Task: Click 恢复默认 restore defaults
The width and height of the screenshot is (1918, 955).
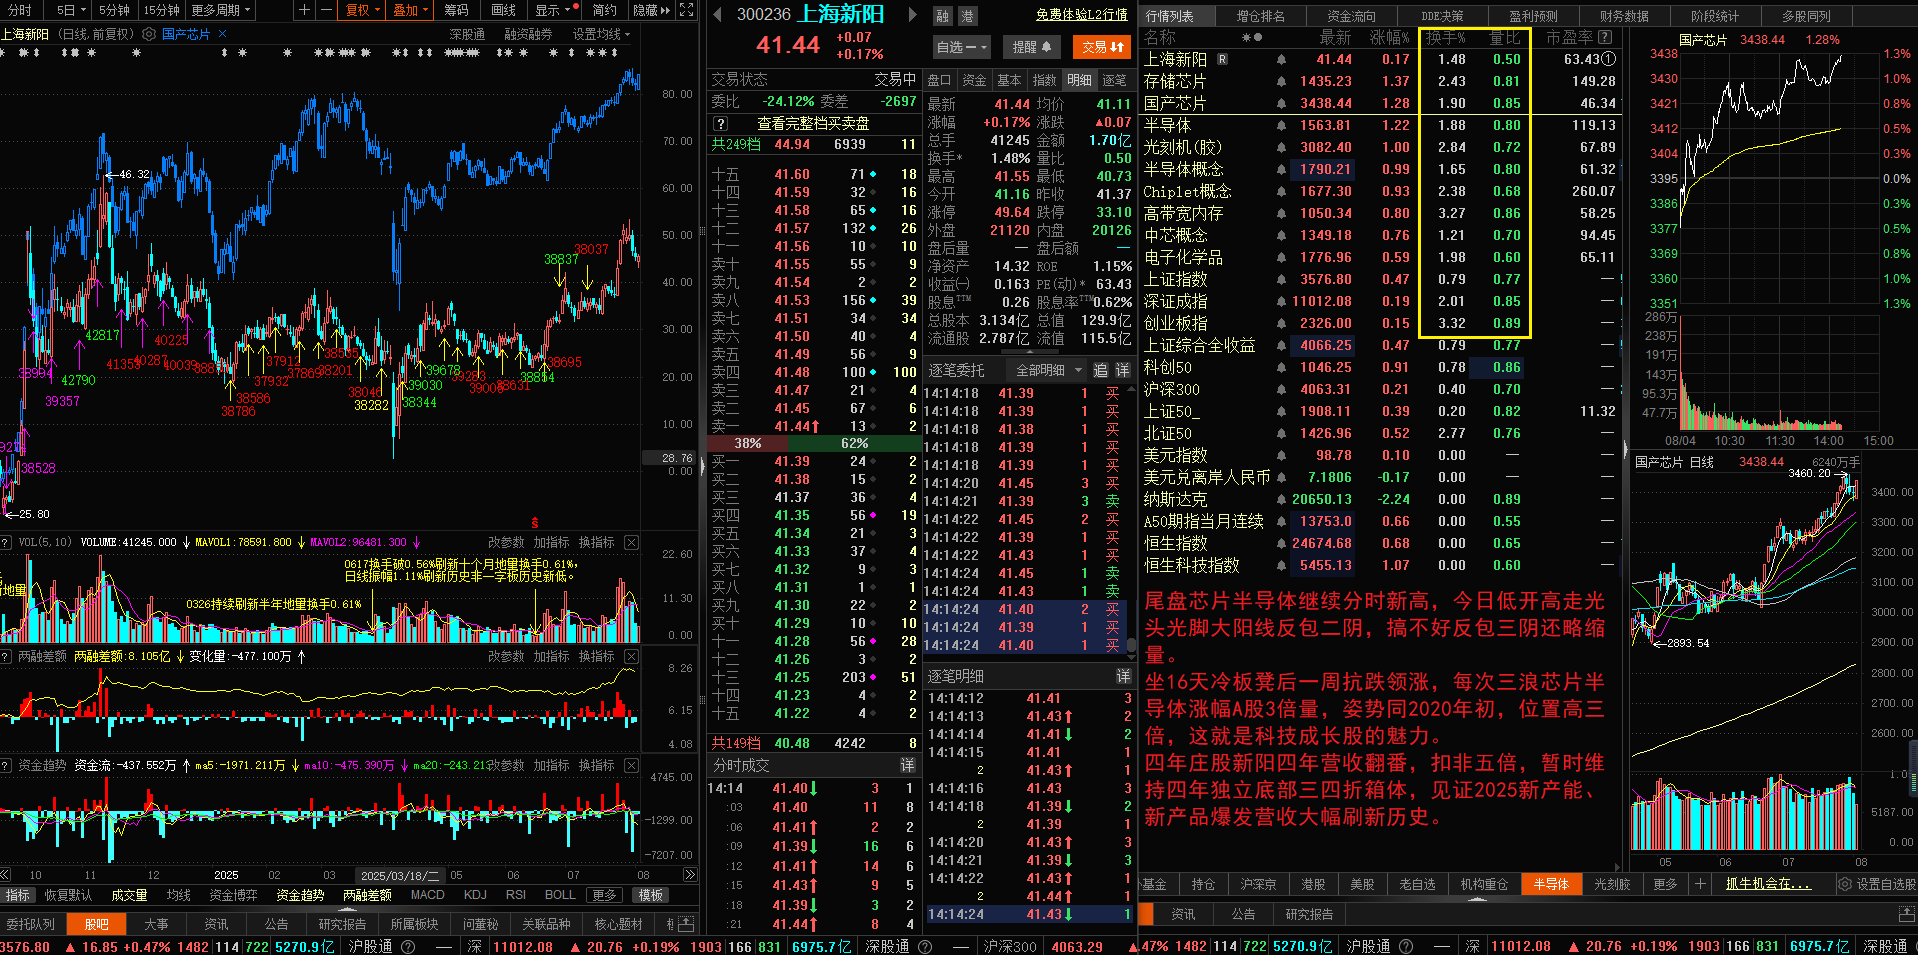Action: [x=68, y=895]
